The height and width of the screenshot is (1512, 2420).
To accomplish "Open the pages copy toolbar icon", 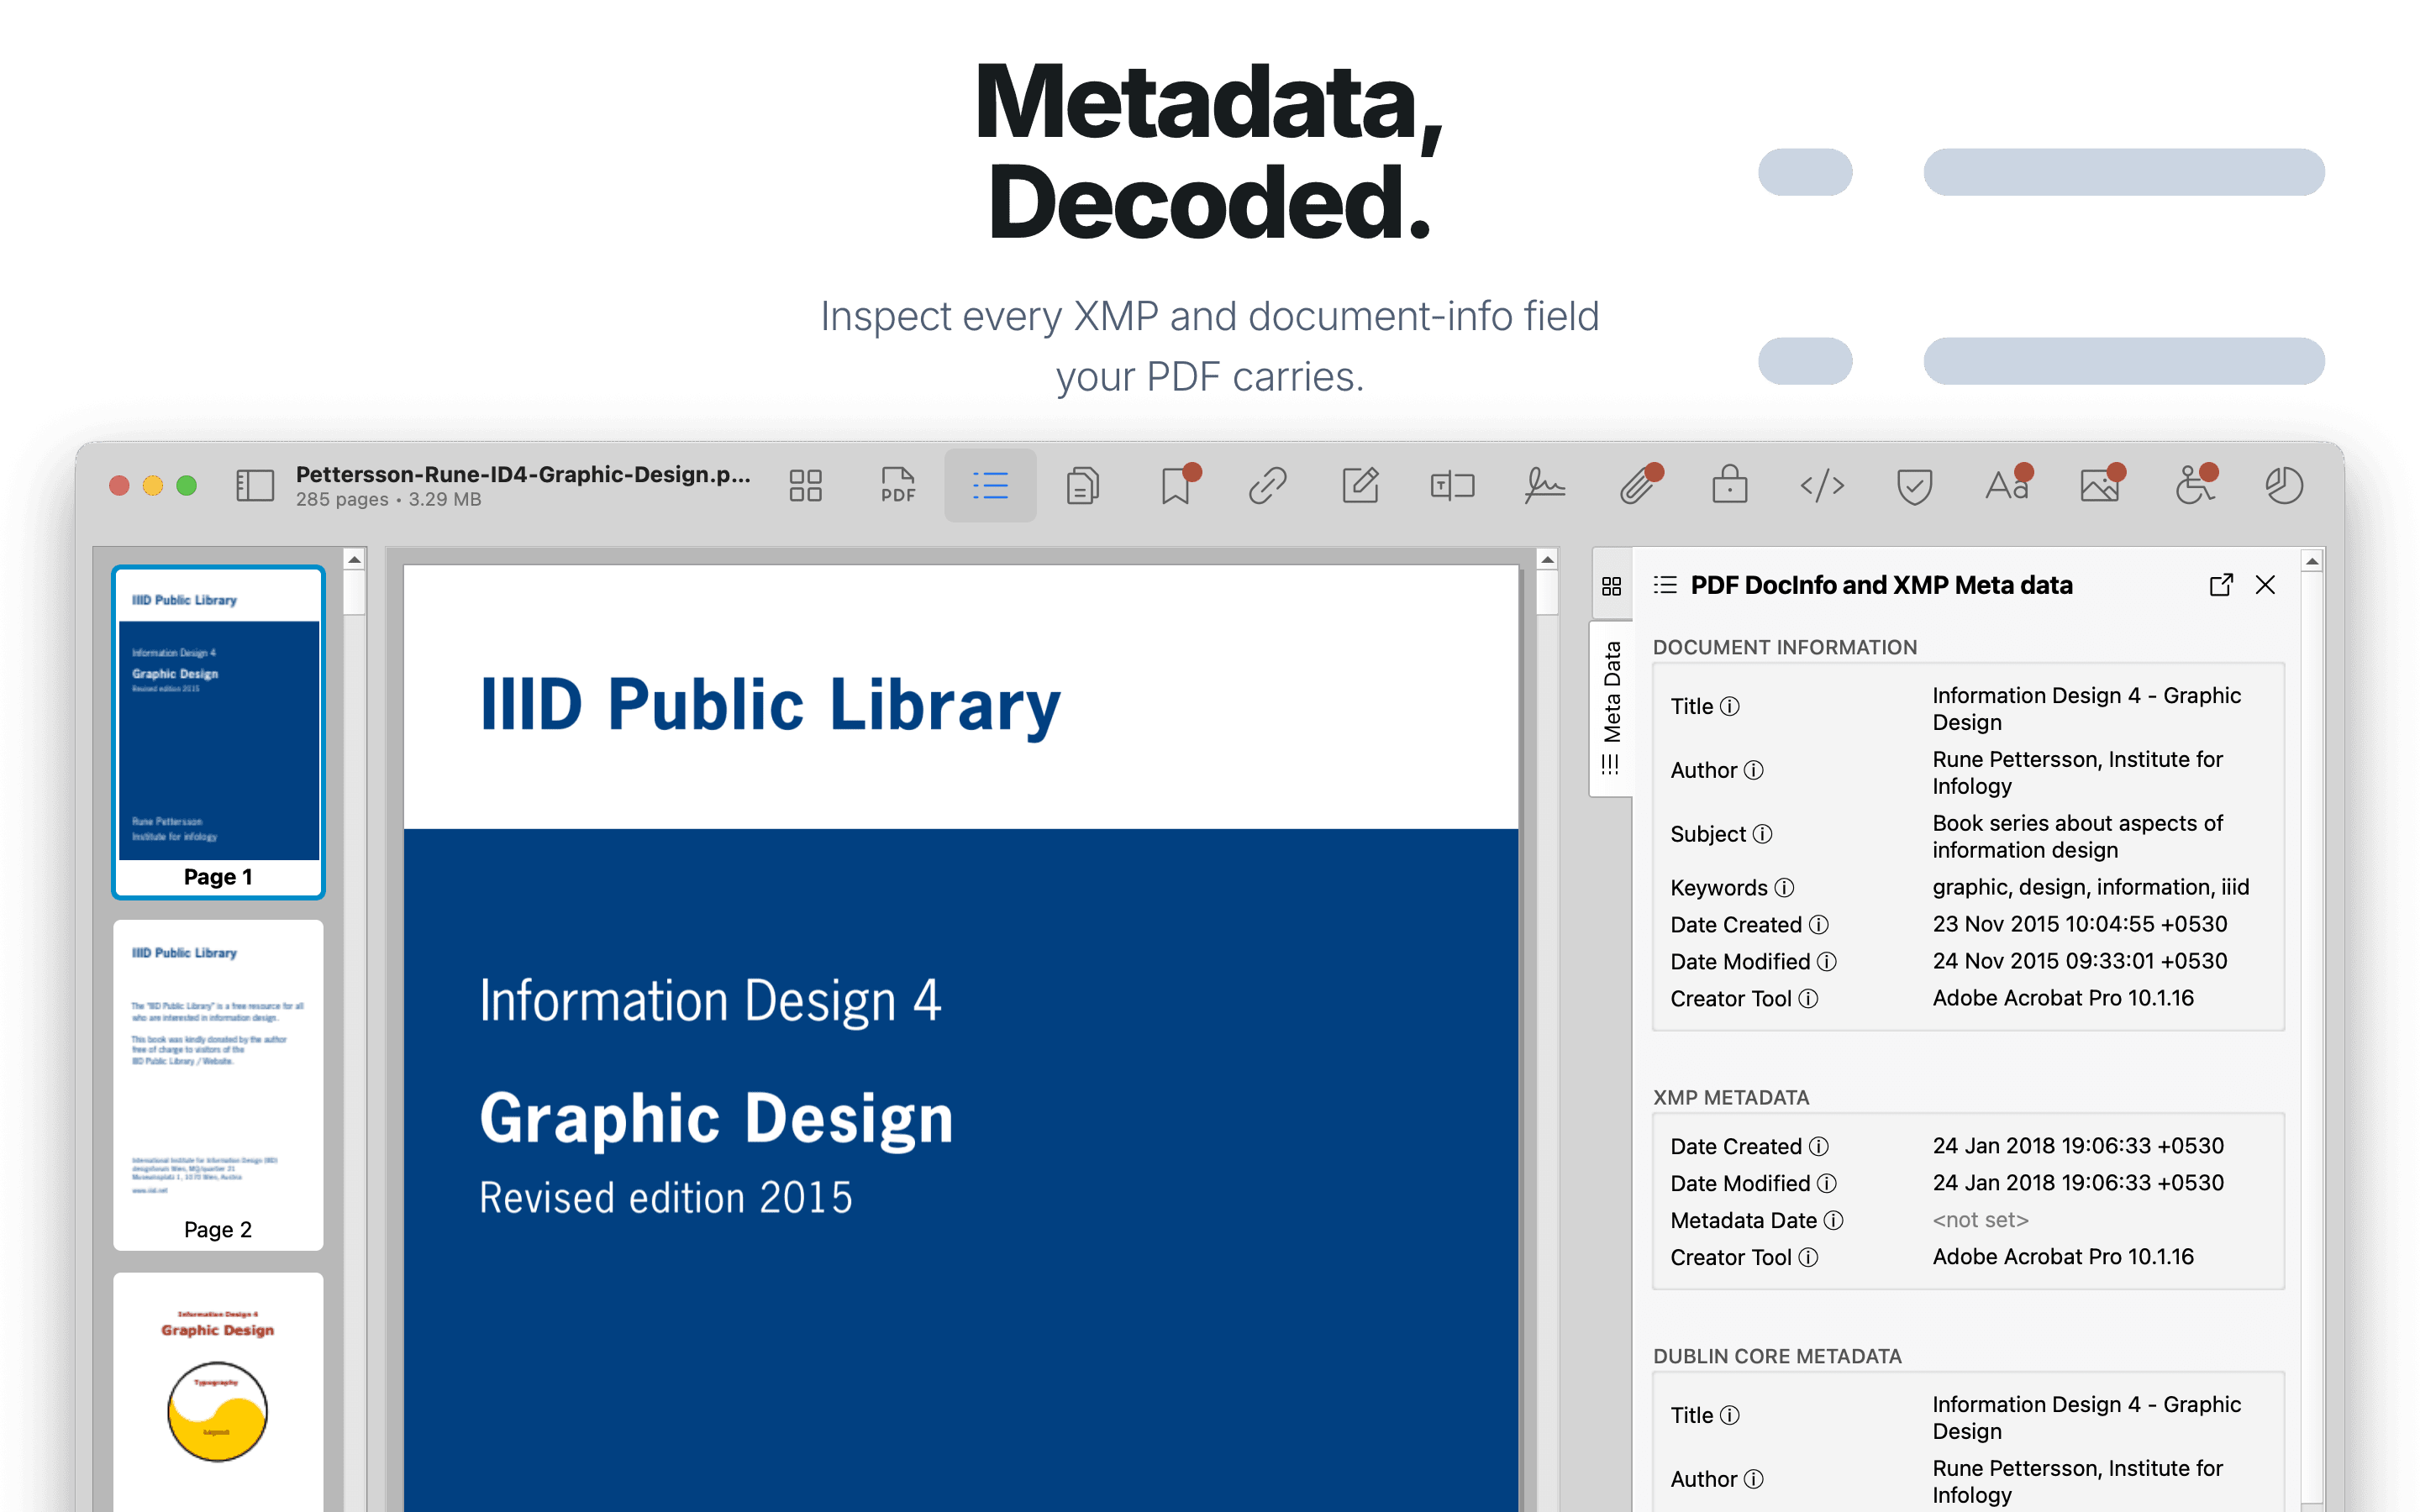I will [x=1082, y=486].
